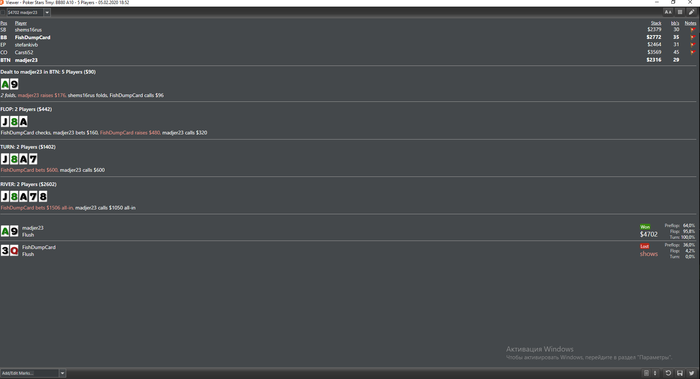700x379 pixels.
Task: Select BTN player madjer23 in the list
Action: pos(26,60)
